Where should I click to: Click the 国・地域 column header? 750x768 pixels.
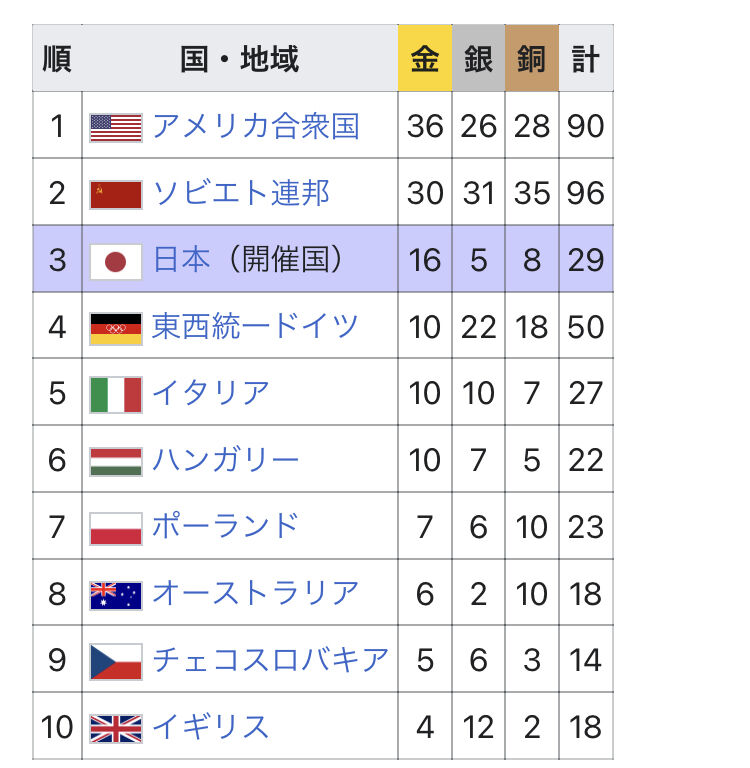tap(240, 59)
